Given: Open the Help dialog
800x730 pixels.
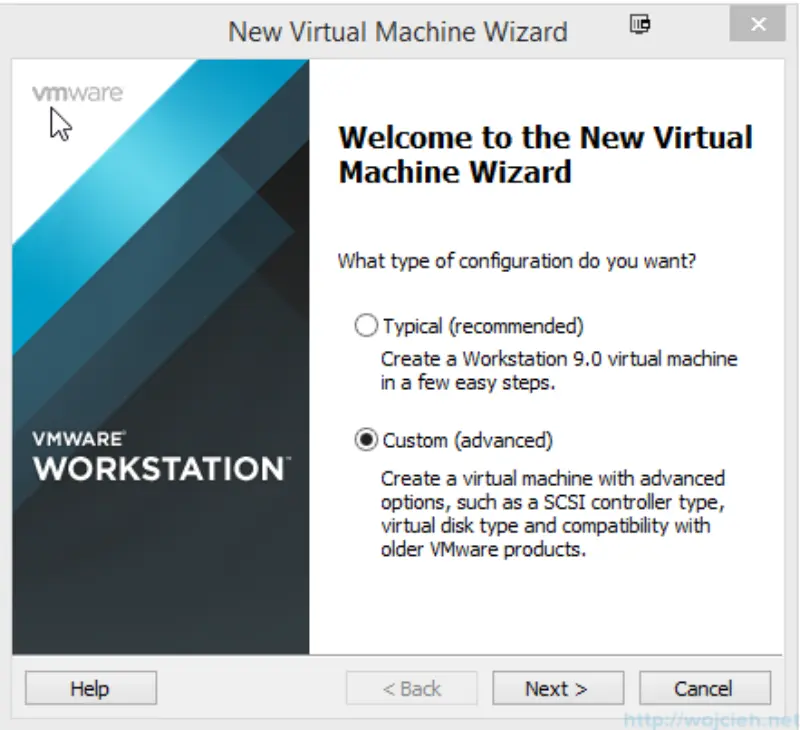Looking at the screenshot, I should (90, 688).
